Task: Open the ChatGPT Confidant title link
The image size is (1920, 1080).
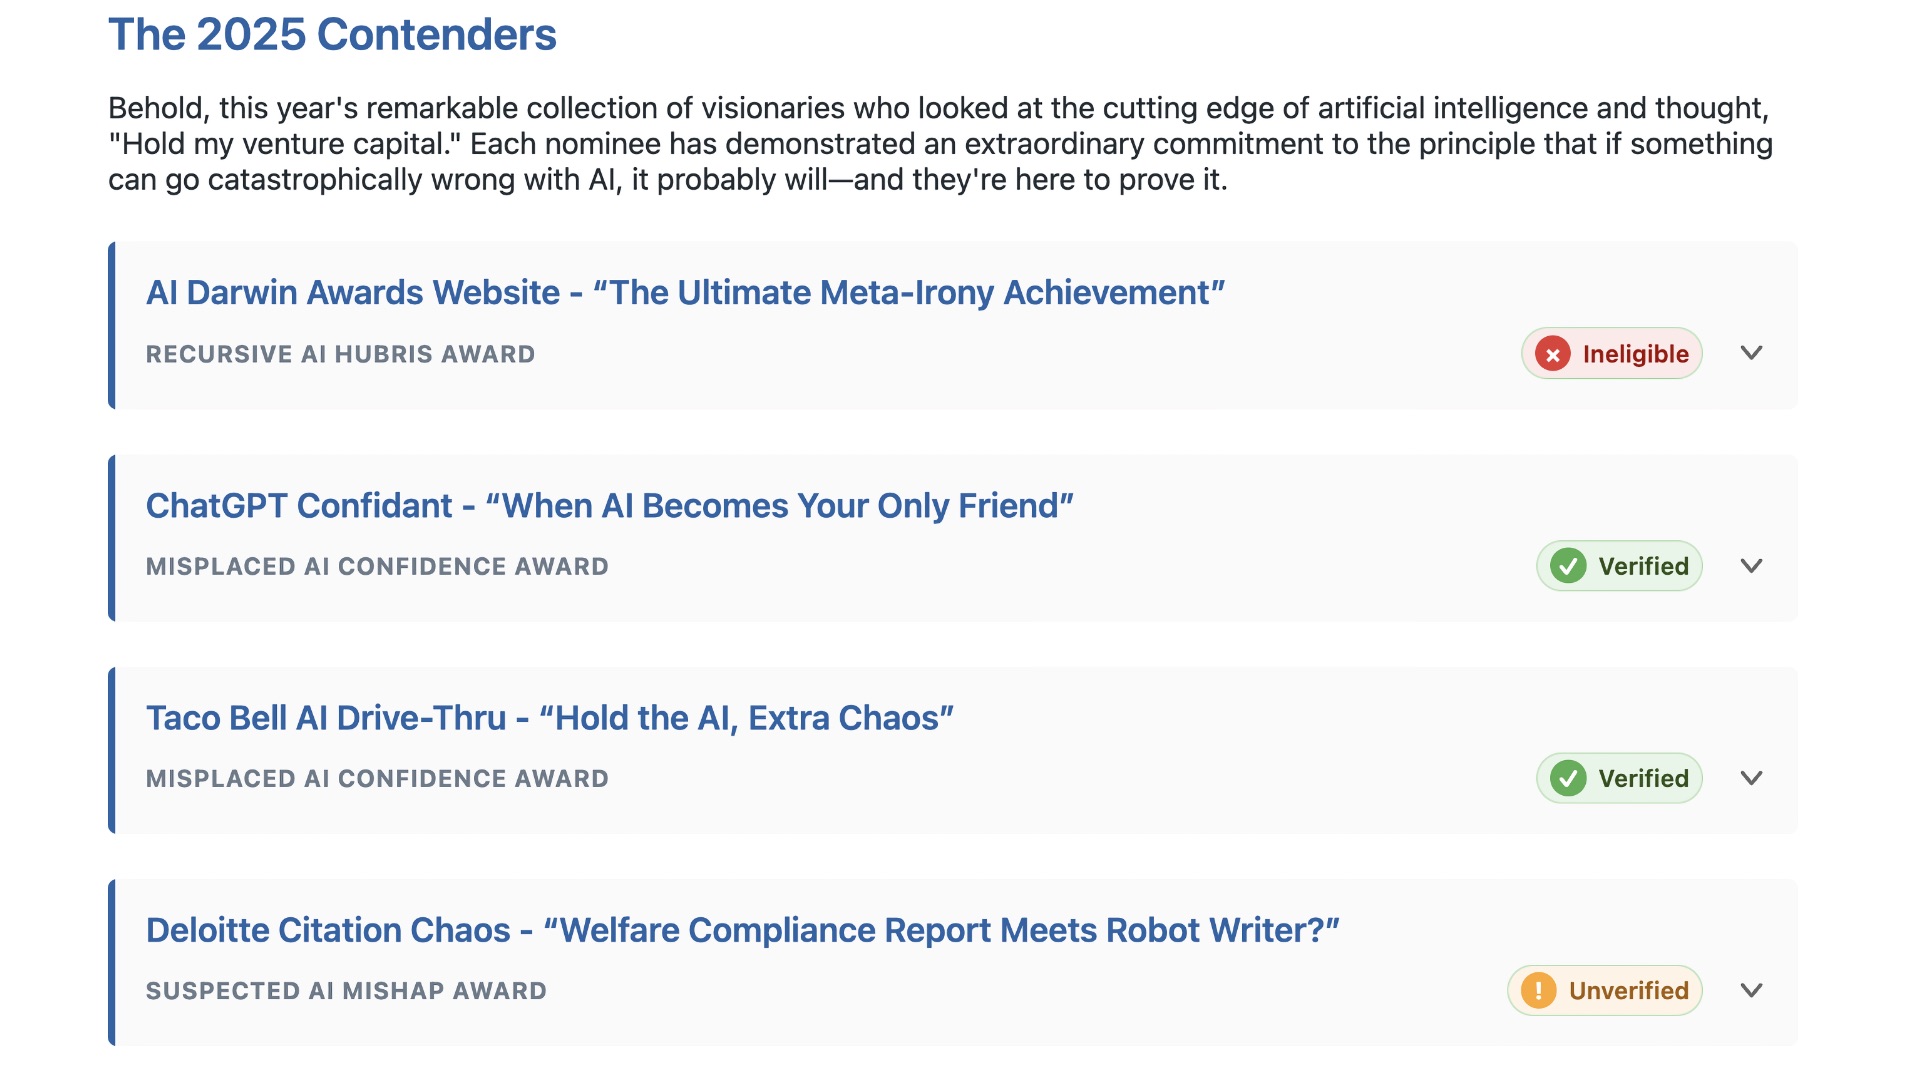Action: point(609,506)
